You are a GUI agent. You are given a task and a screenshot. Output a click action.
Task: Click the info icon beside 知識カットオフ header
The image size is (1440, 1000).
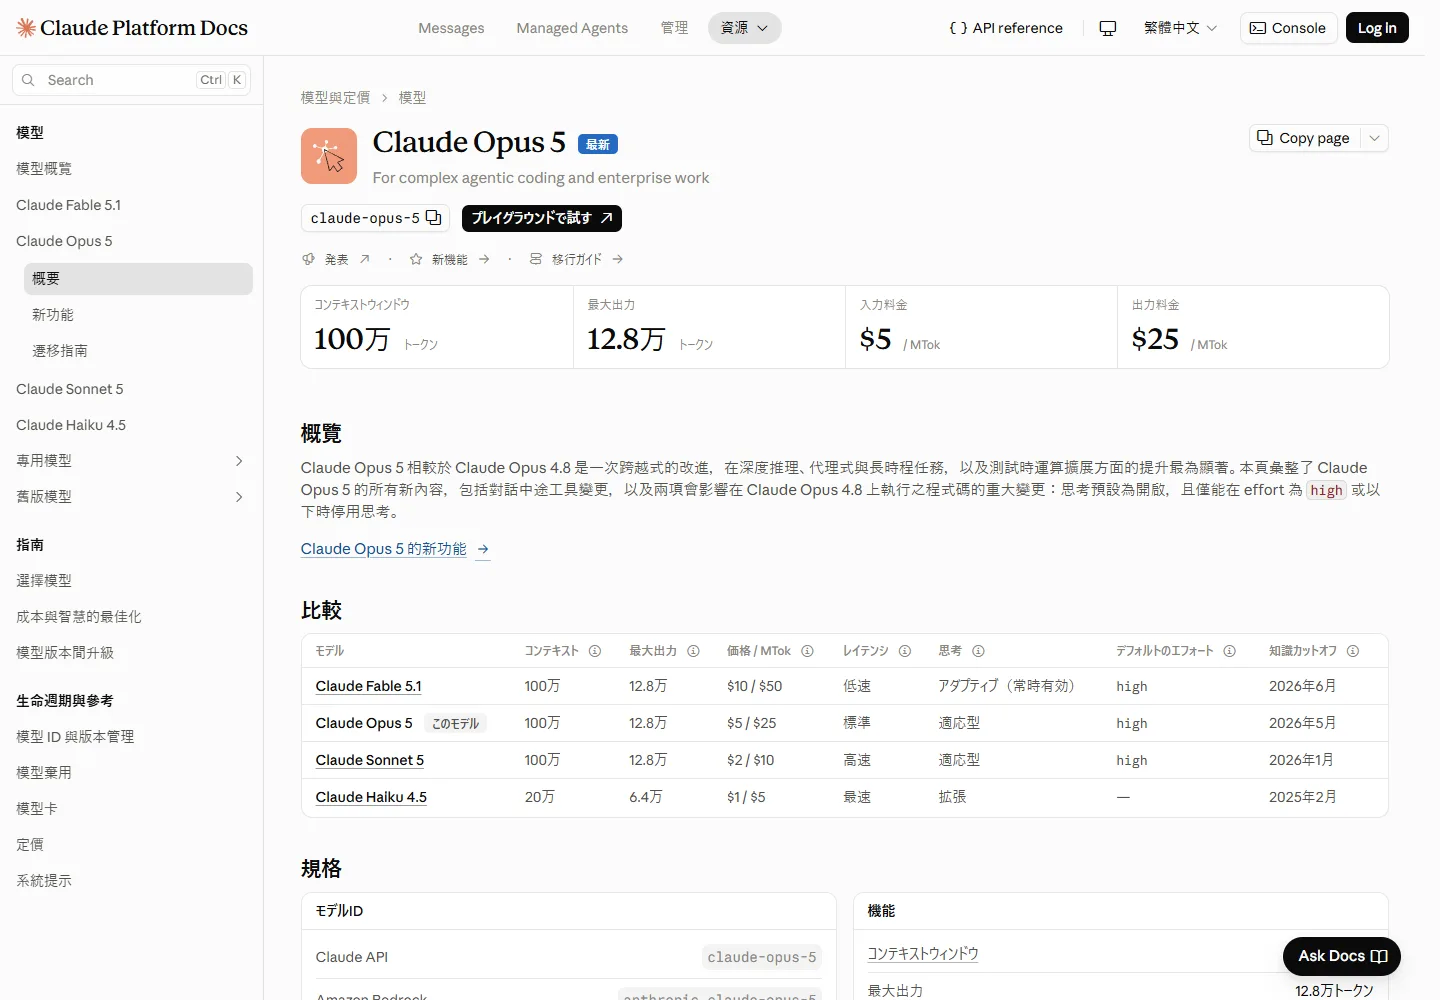[1353, 651]
